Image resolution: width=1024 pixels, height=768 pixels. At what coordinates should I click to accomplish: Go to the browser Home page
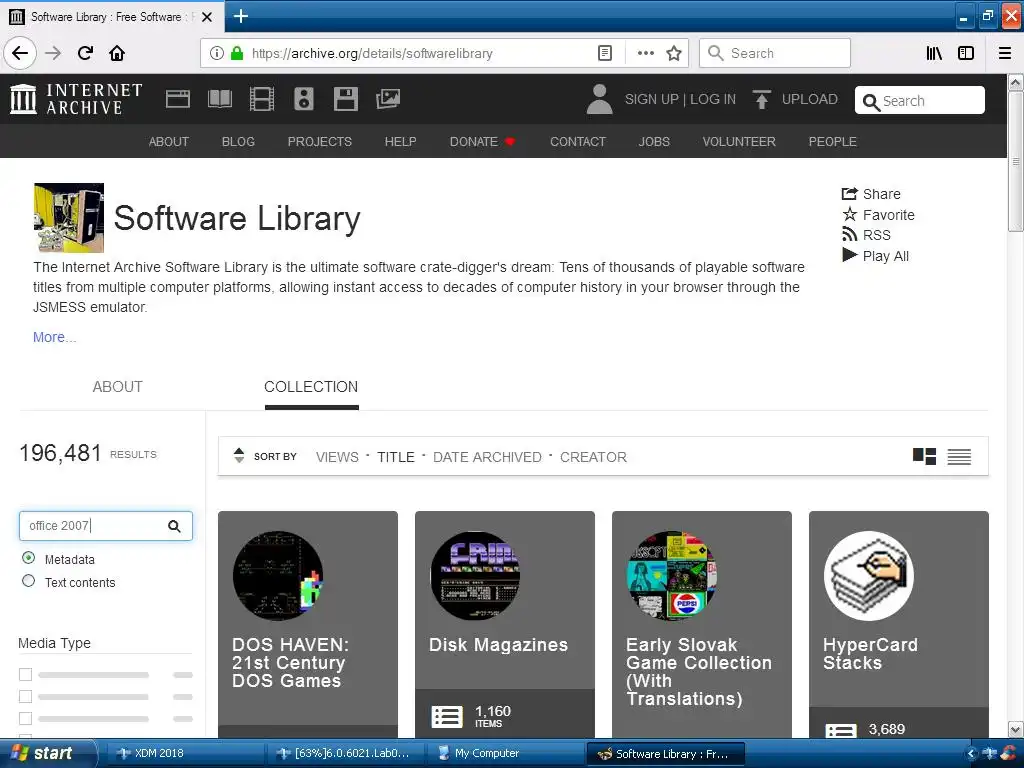(x=117, y=53)
